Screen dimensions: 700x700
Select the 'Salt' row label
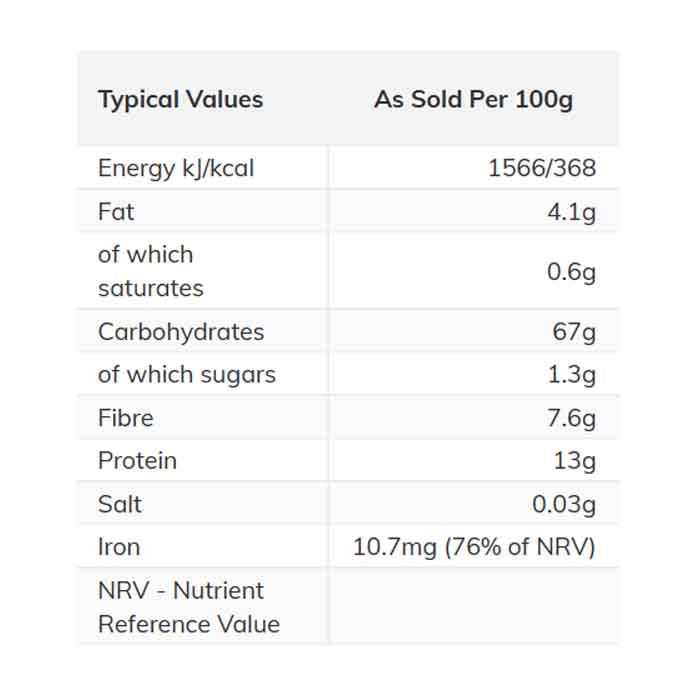point(120,504)
